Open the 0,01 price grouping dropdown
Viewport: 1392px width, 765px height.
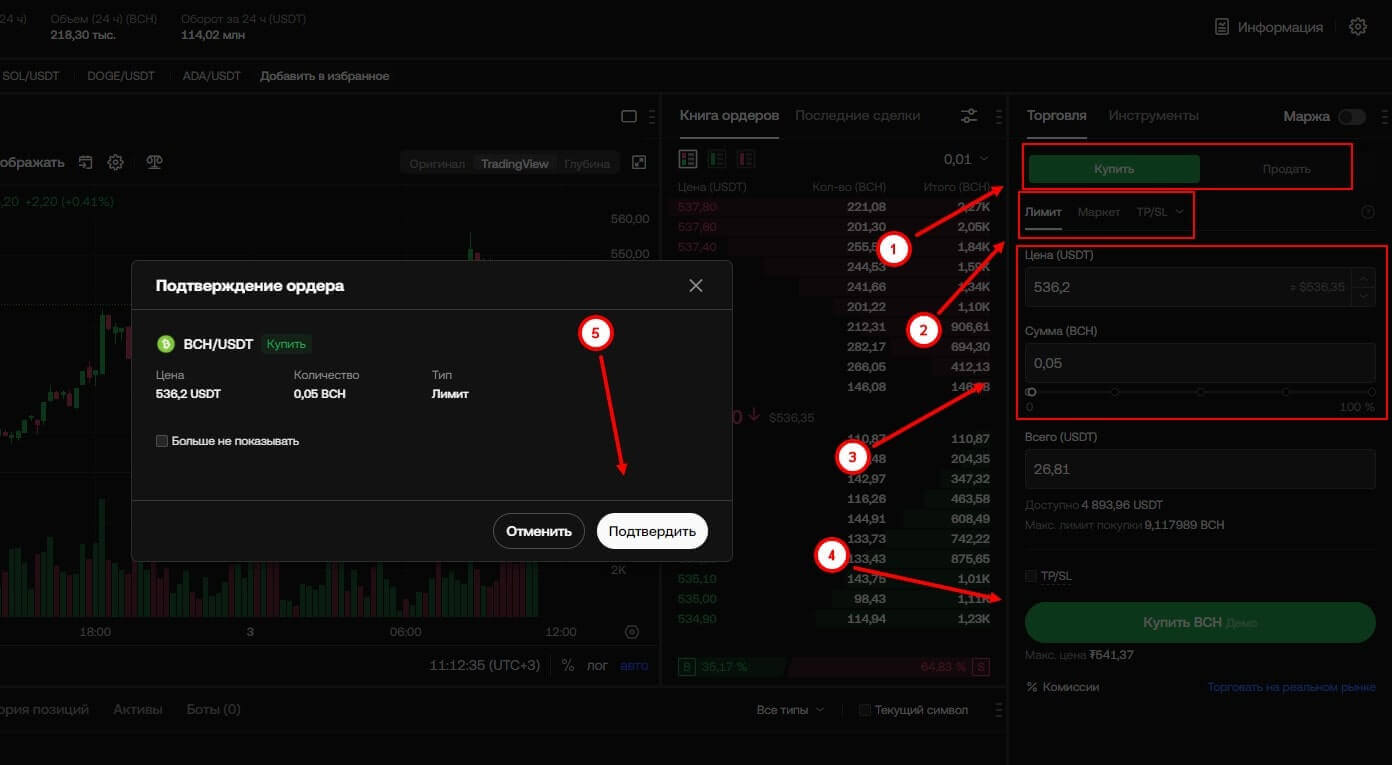966,159
